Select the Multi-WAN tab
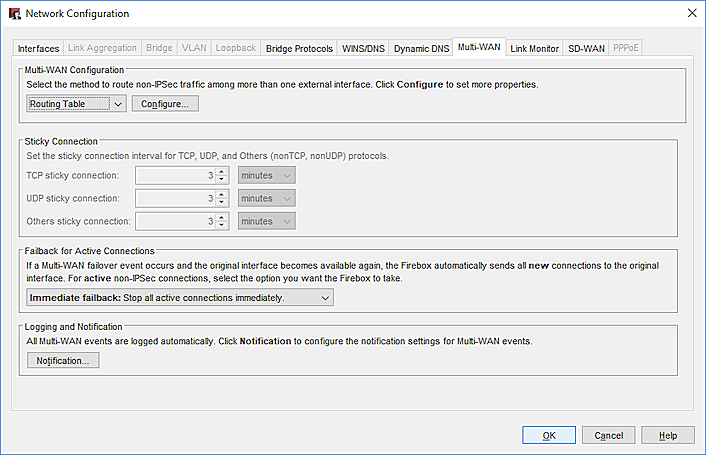The width and height of the screenshot is (706, 455). (x=479, y=47)
